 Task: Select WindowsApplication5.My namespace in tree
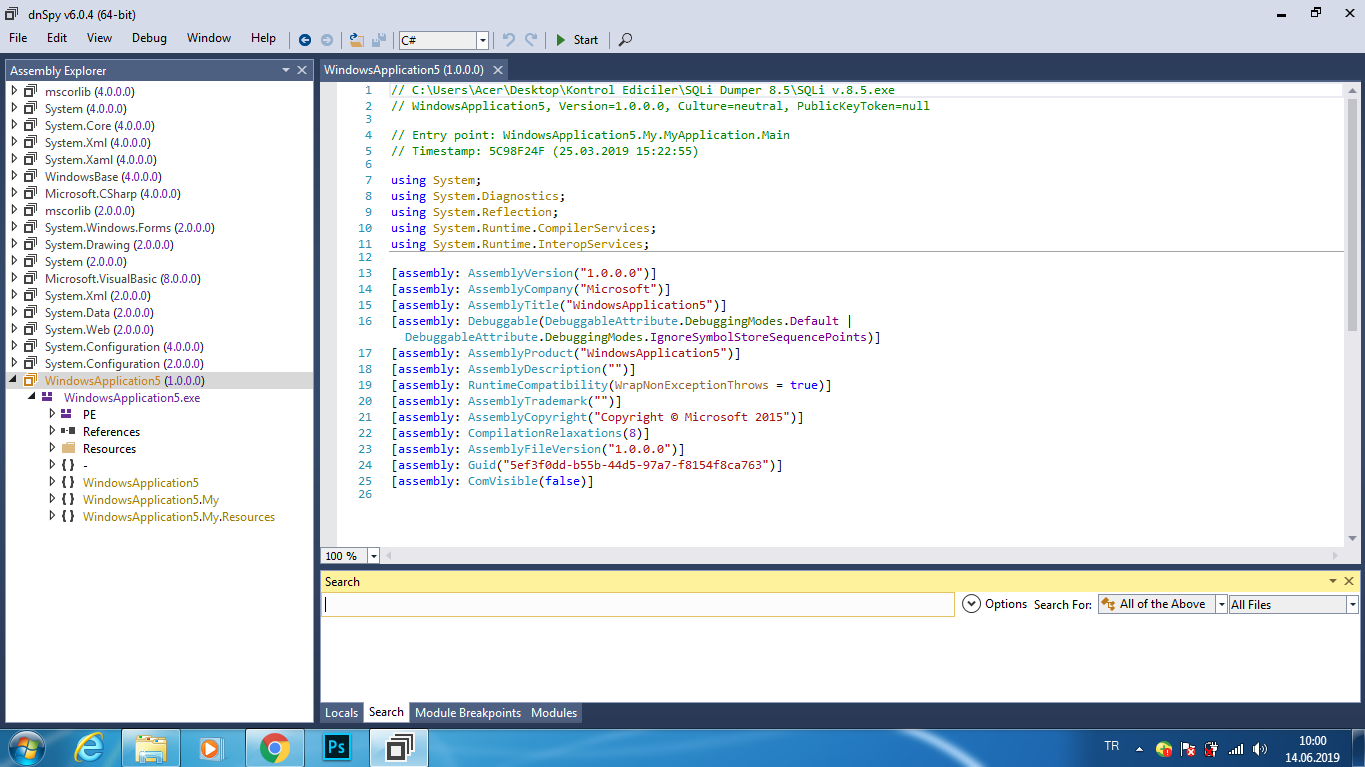click(150, 500)
